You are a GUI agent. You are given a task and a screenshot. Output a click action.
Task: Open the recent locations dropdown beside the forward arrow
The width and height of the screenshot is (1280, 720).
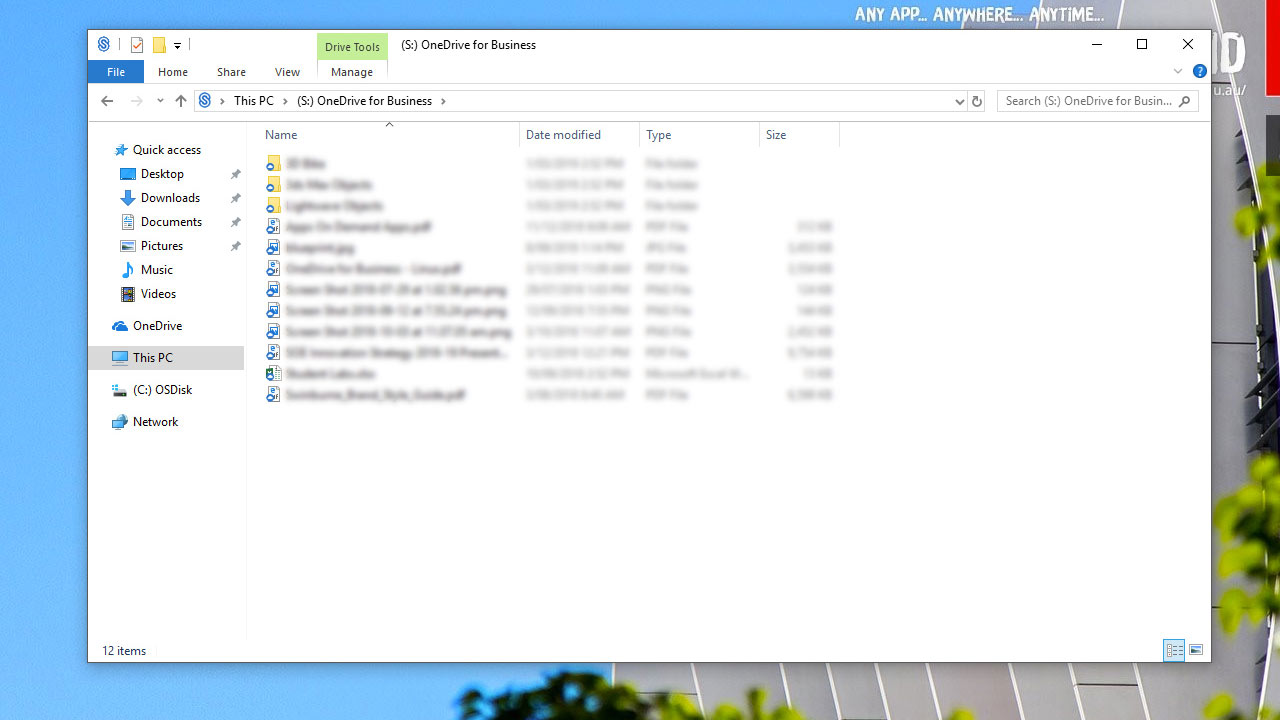(x=159, y=100)
